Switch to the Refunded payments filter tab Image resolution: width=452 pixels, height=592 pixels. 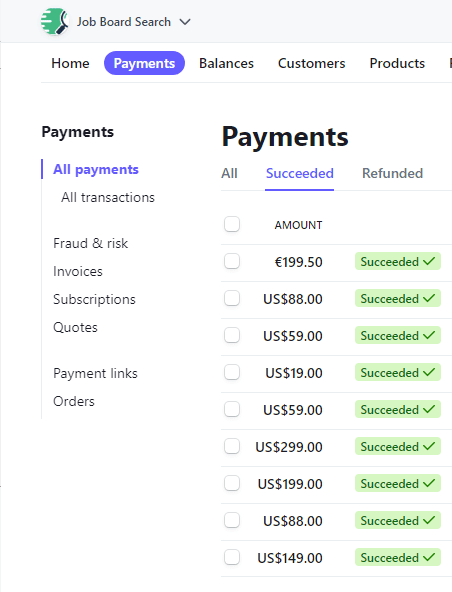coord(392,173)
